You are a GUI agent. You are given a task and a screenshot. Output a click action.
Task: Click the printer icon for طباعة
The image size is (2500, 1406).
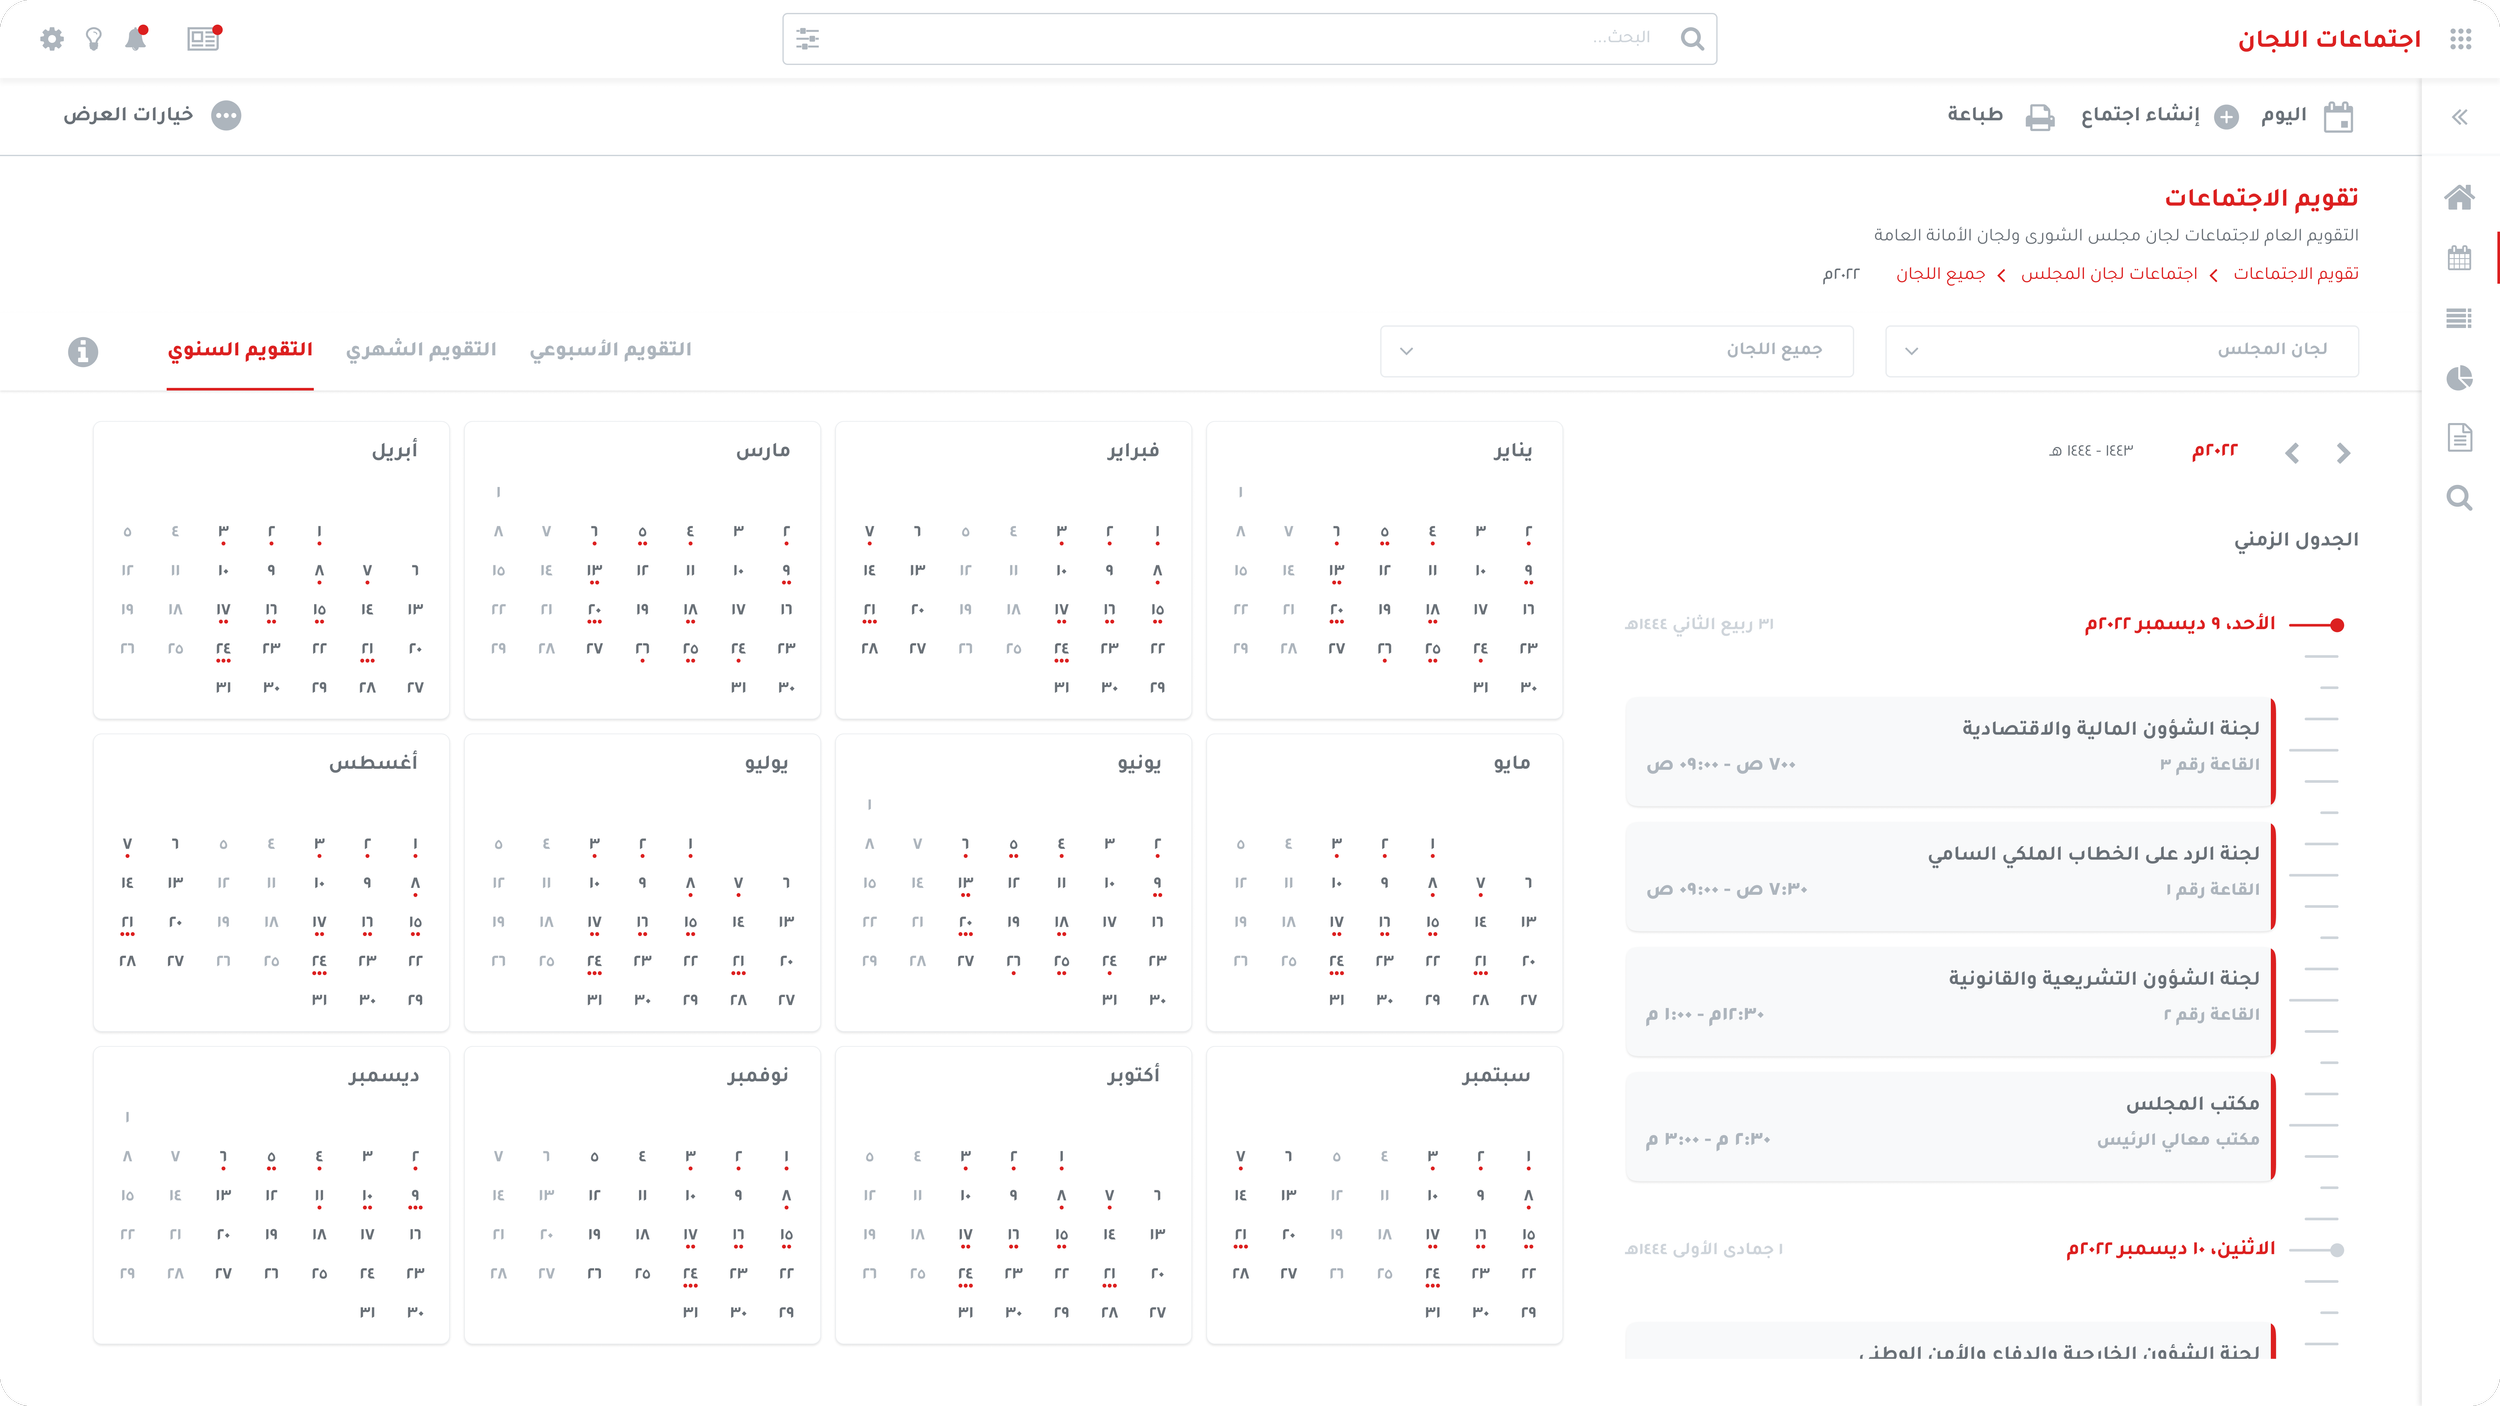[2039, 117]
